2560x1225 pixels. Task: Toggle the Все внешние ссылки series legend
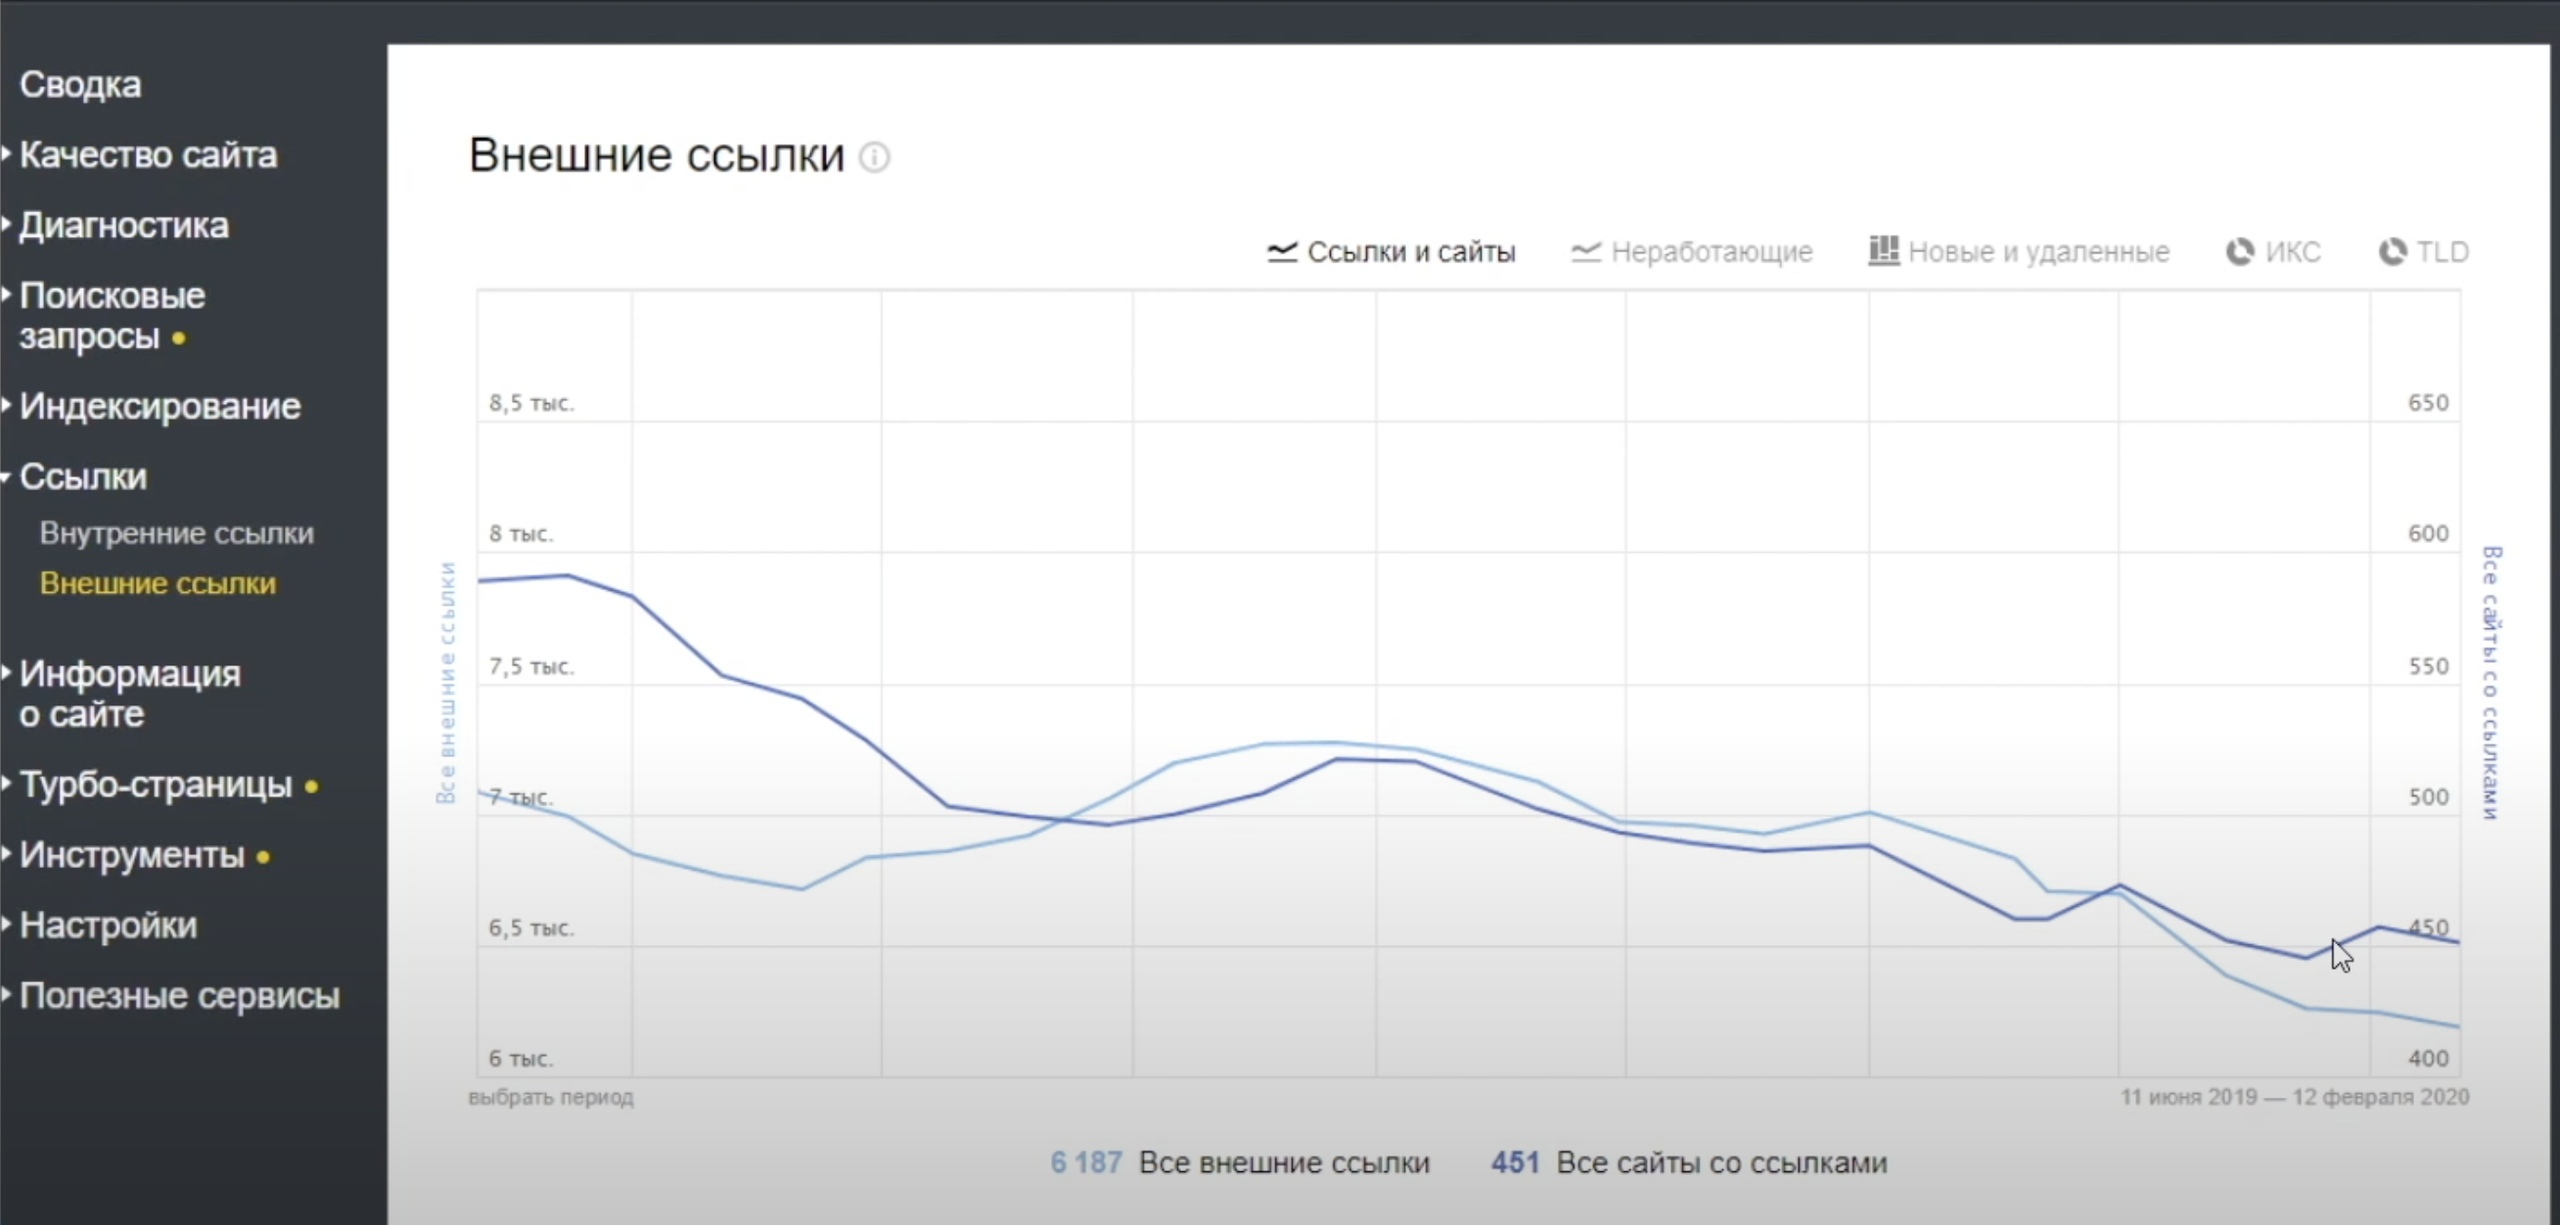(x=1283, y=1163)
